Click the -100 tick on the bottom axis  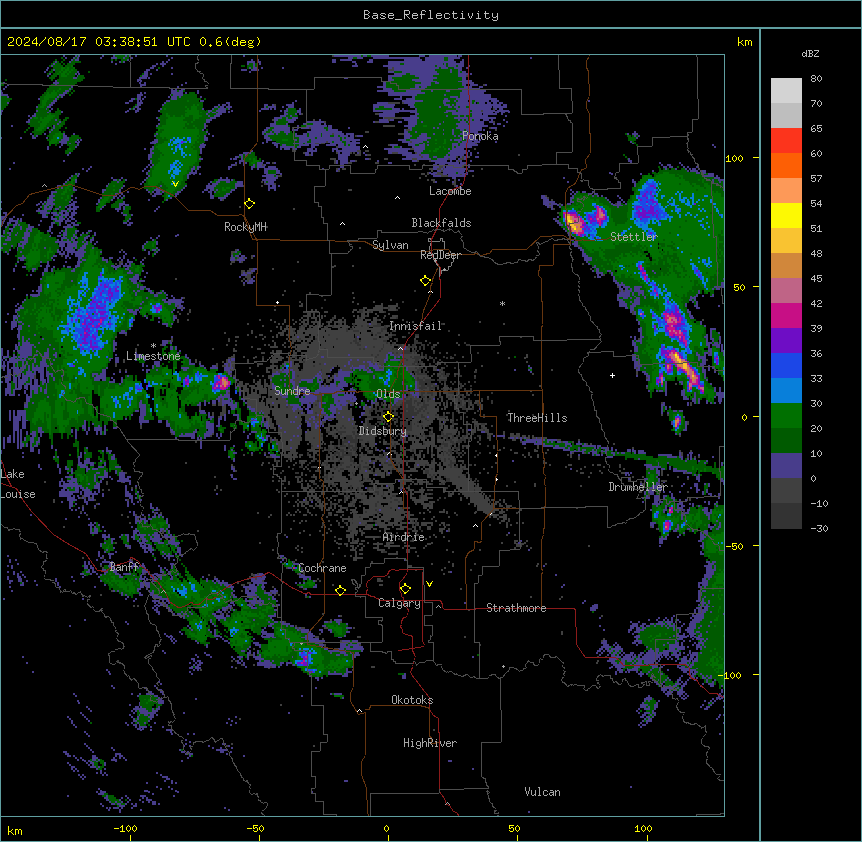pyautogui.click(x=125, y=828)
